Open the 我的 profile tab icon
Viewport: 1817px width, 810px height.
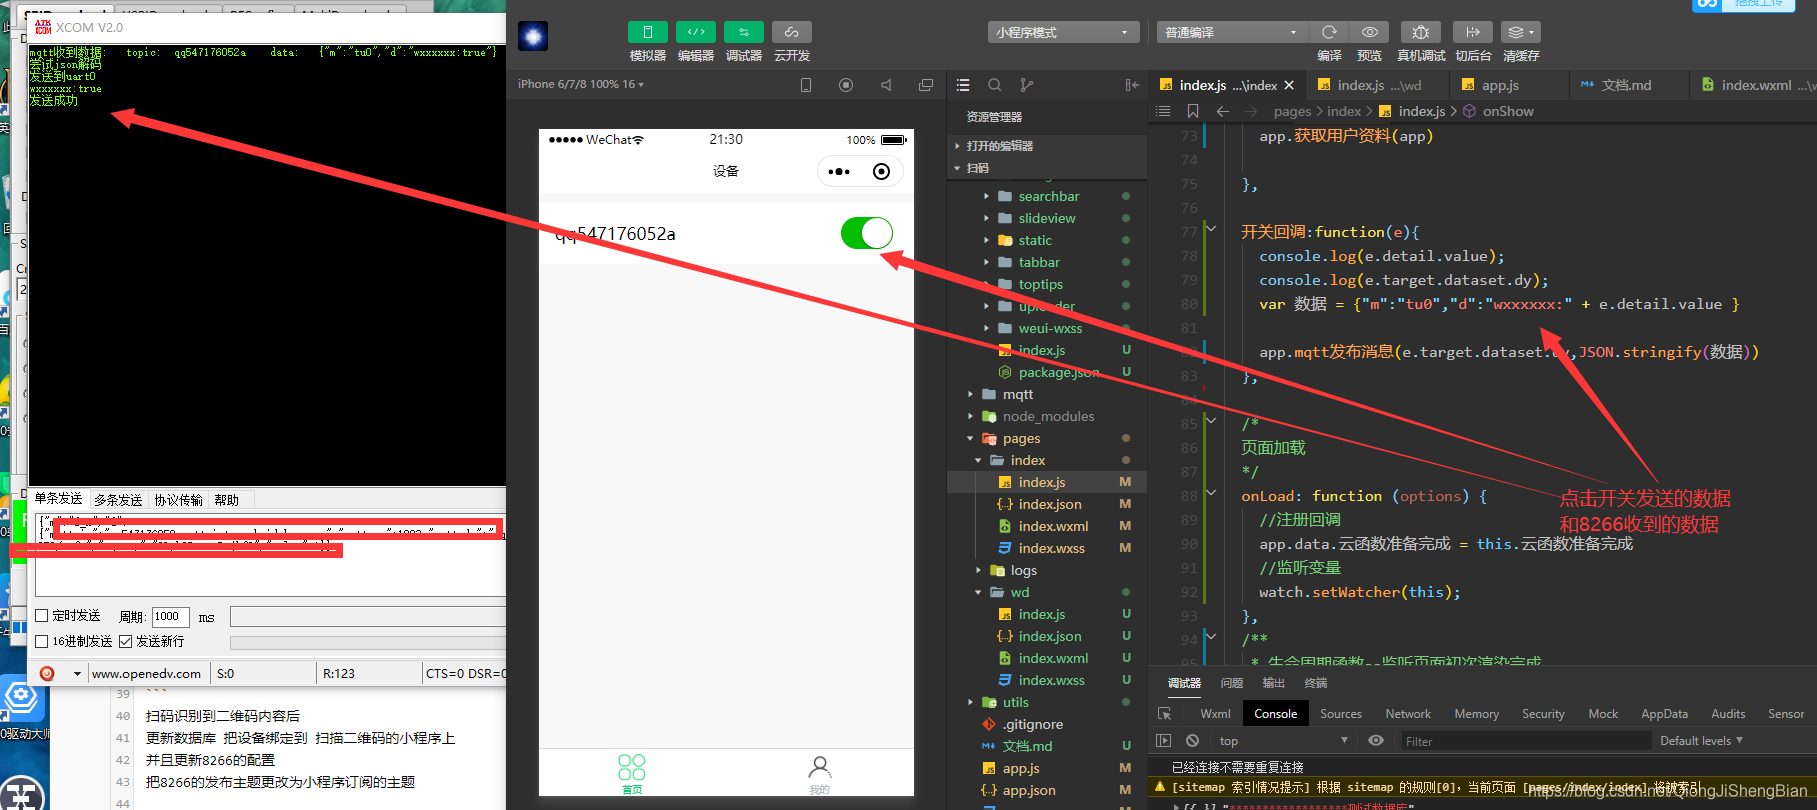click(819, 774)
